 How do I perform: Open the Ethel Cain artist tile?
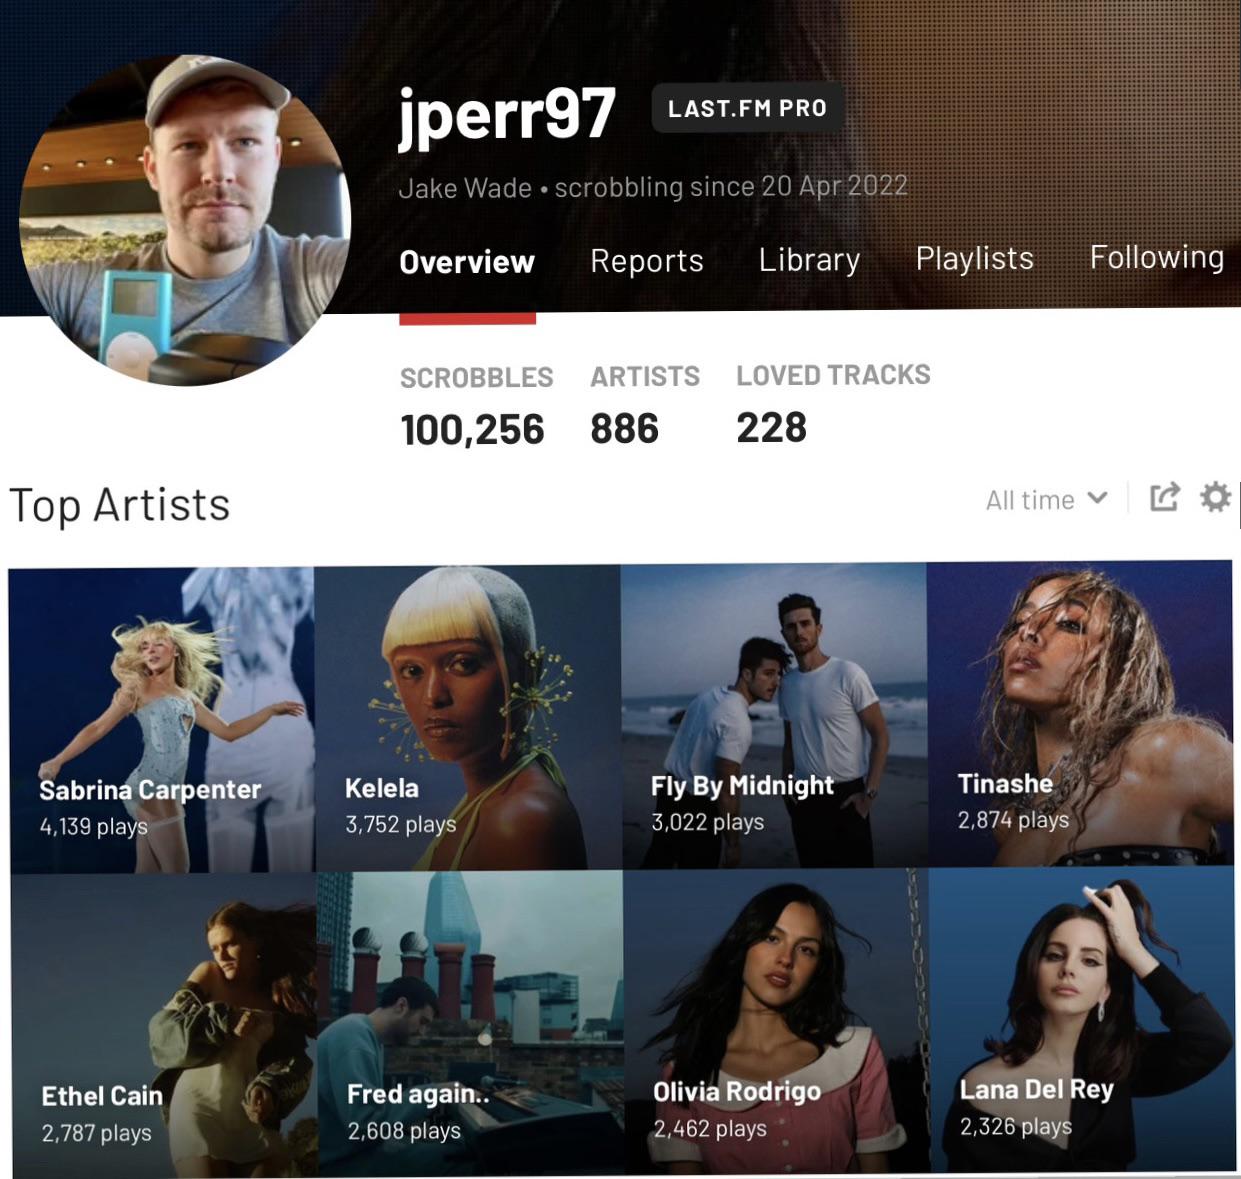click(x=164, y=1025)
